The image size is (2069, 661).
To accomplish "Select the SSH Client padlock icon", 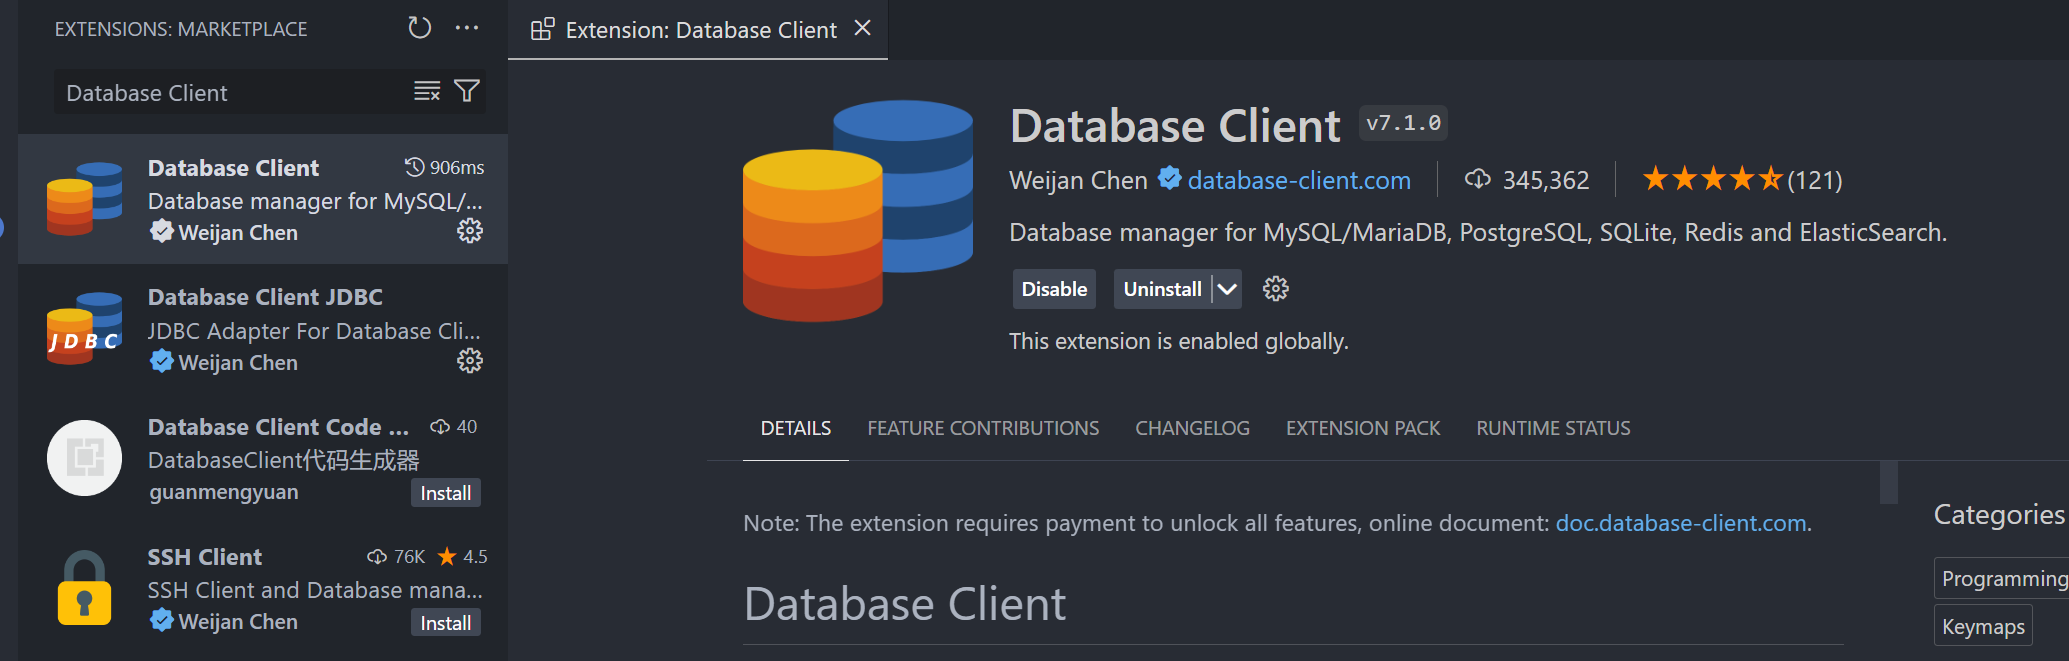I will 84,588.
